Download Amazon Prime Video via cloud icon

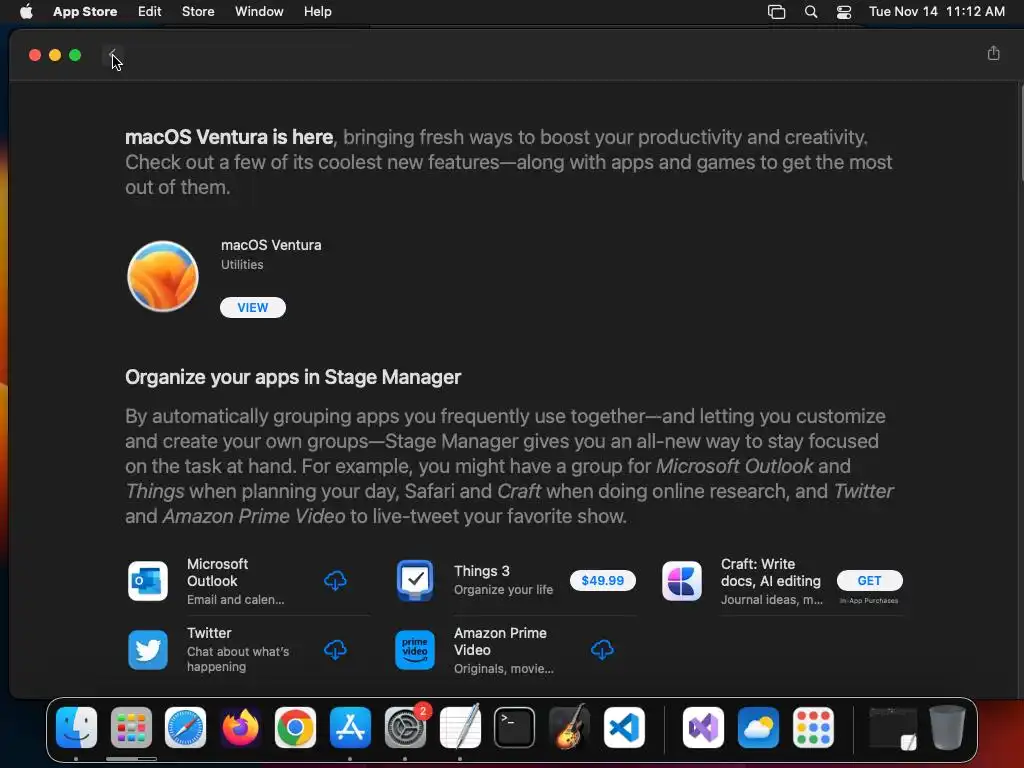(602, 650)
